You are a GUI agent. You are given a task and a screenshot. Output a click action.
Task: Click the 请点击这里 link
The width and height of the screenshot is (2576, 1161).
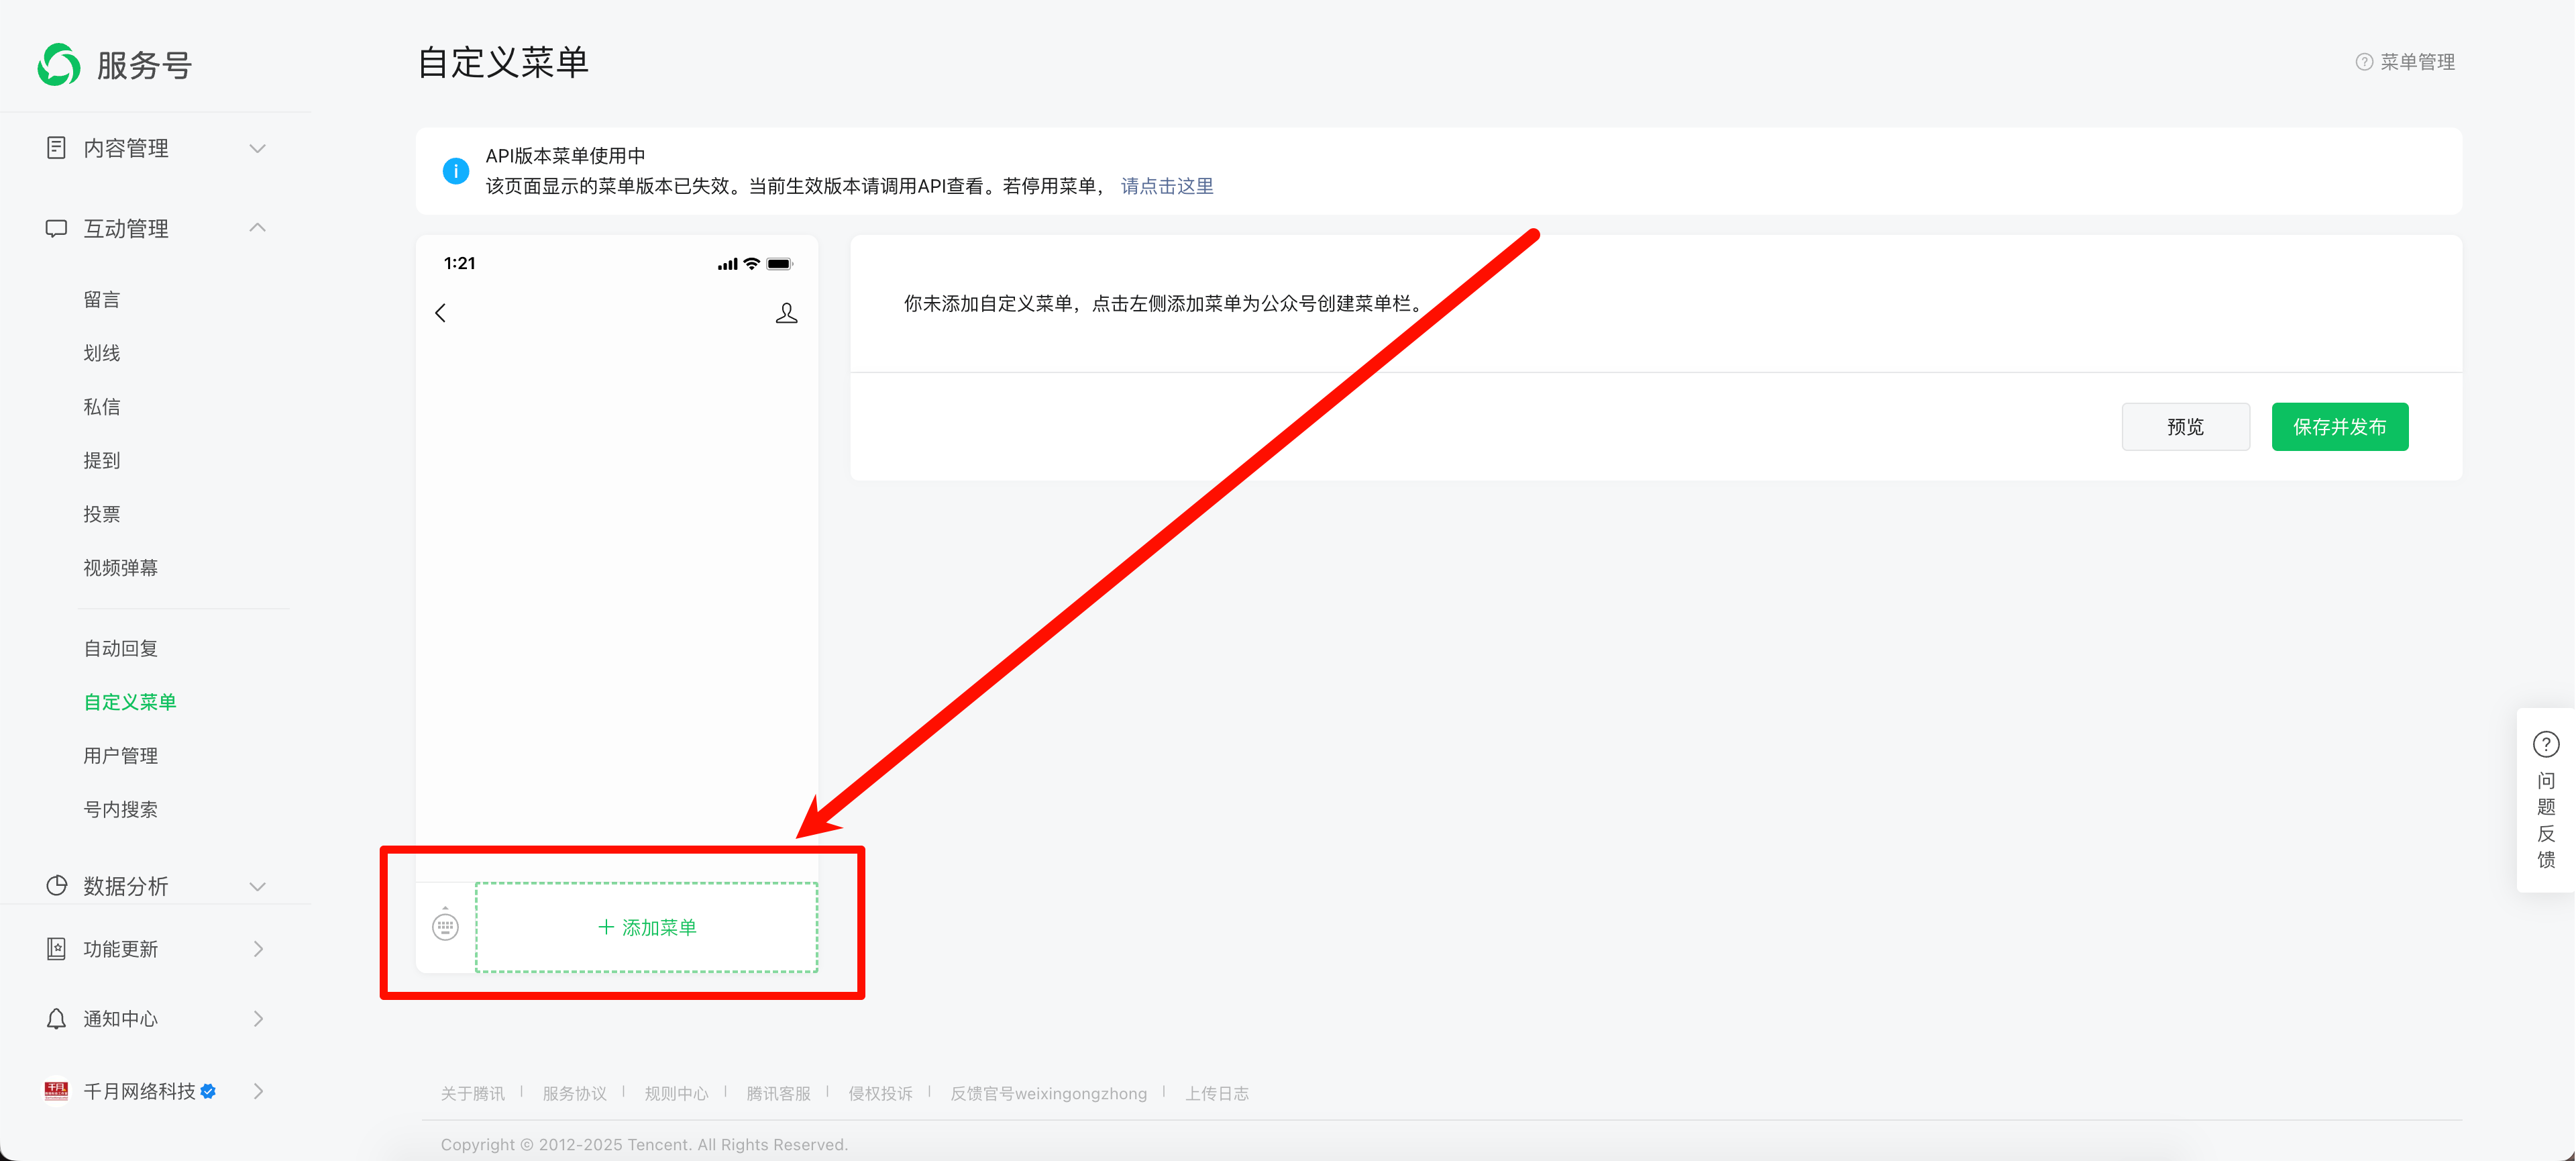tap(1167, 186)
